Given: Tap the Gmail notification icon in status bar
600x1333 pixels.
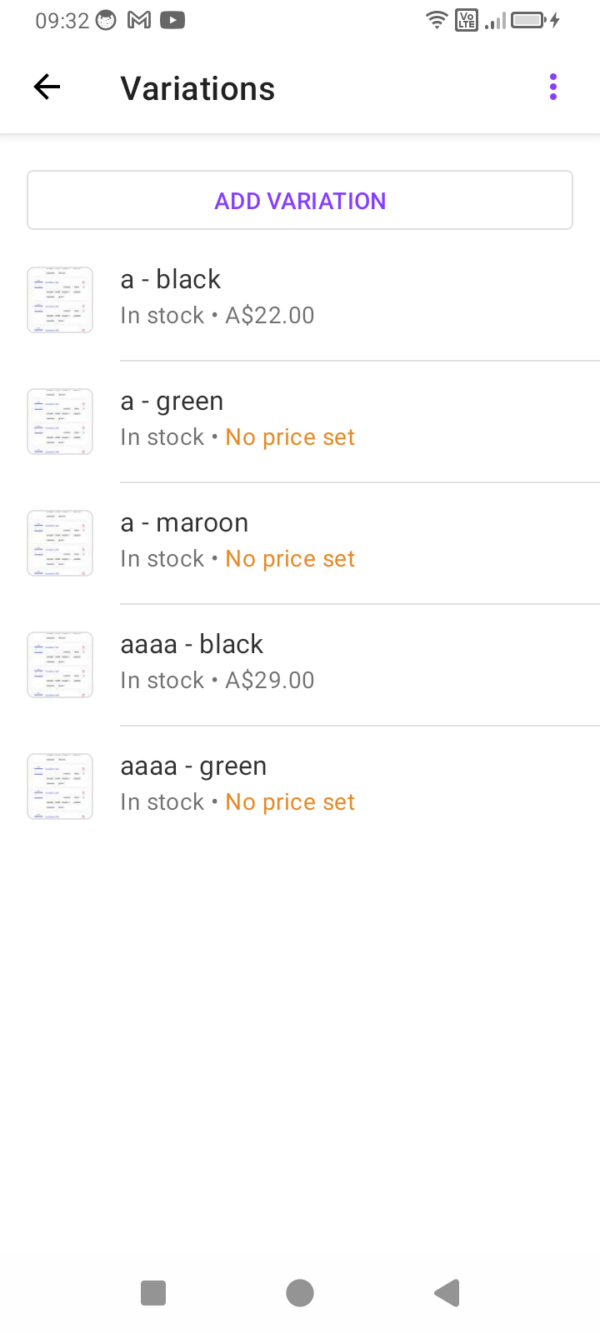Looking at the screenshot, I should (x=139, y=20).
